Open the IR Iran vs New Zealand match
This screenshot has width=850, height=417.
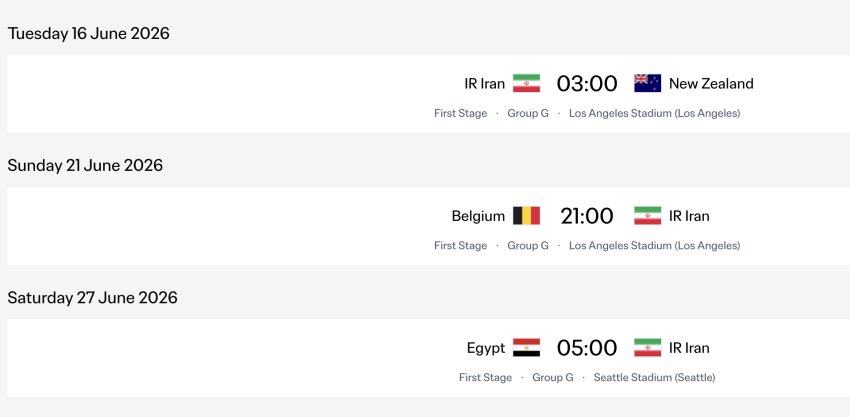(x=428, y=93)
